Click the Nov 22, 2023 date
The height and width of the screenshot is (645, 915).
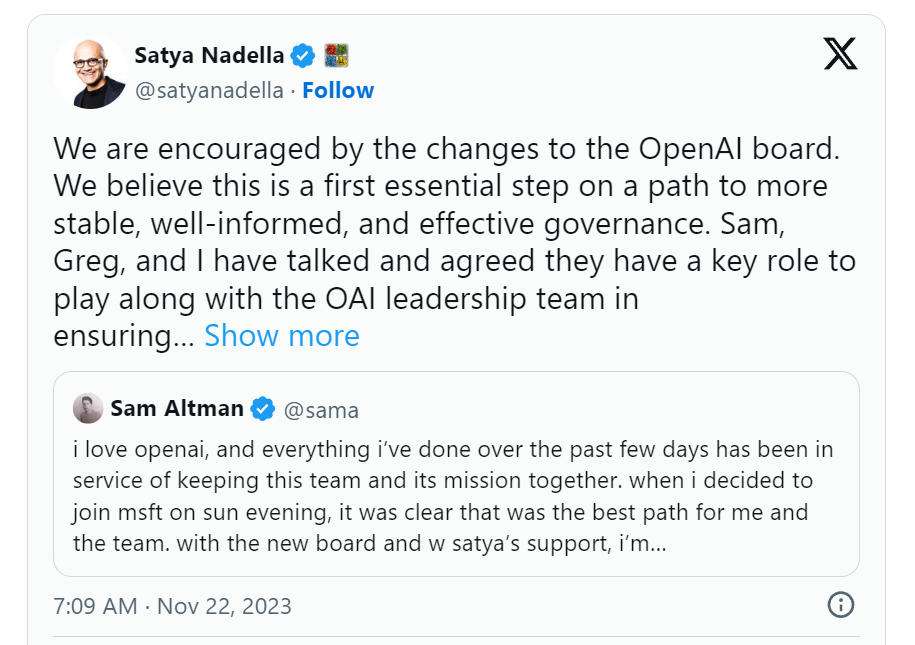pos(224,606)
